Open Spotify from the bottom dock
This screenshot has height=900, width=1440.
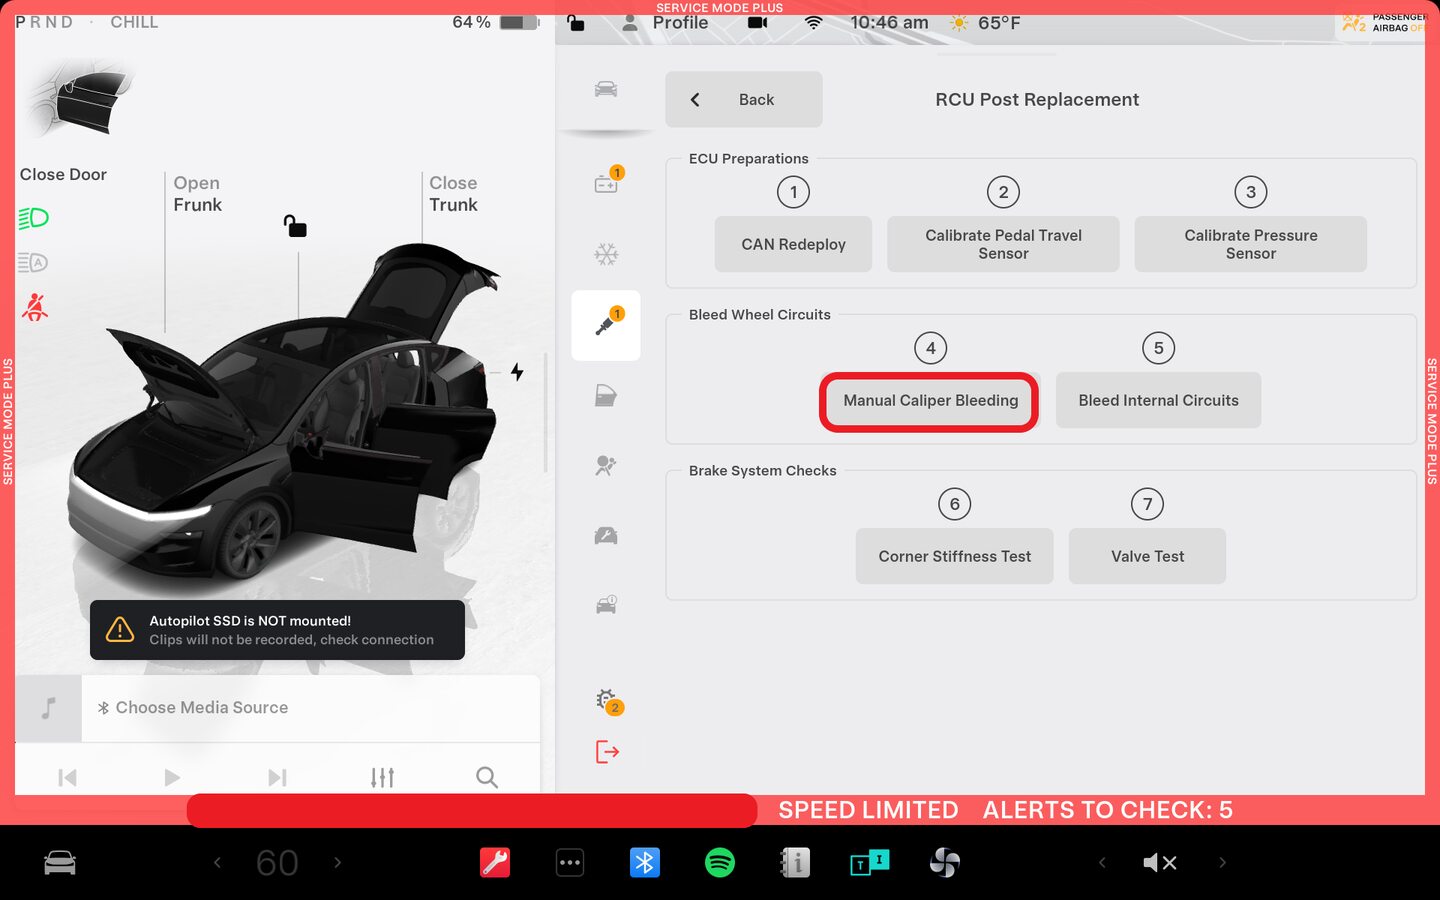pos(719,862)
